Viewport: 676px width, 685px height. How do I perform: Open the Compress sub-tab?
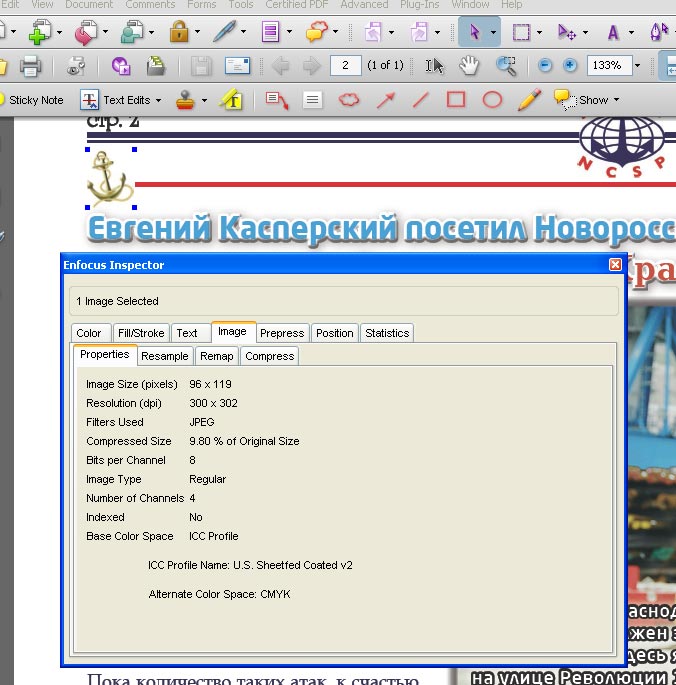pos(270,356)
